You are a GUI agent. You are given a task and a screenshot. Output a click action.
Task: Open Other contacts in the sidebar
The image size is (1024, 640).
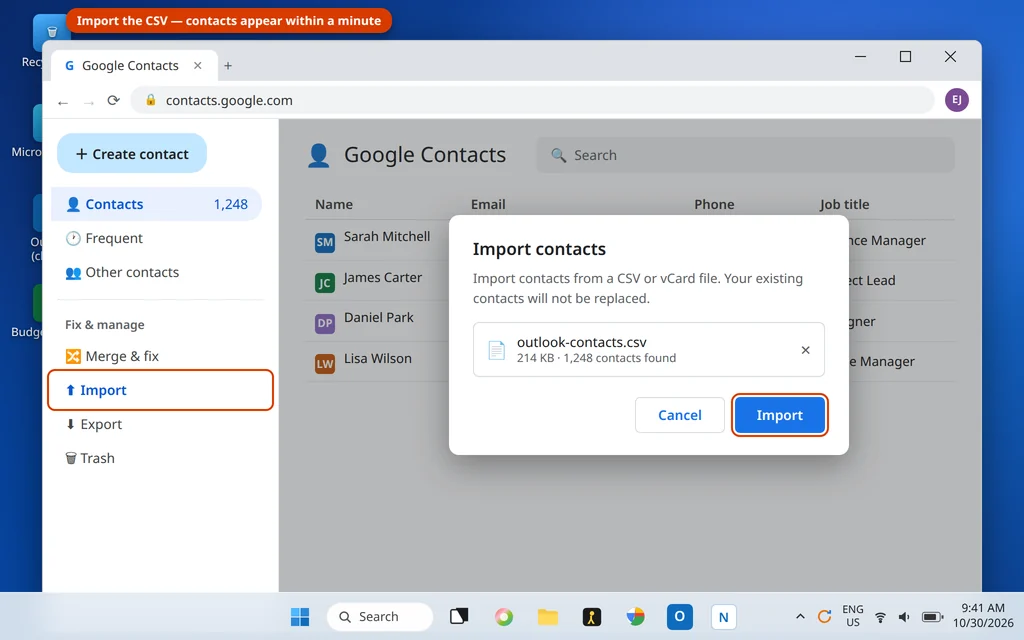pyautogui.click(x=156, y=272)
